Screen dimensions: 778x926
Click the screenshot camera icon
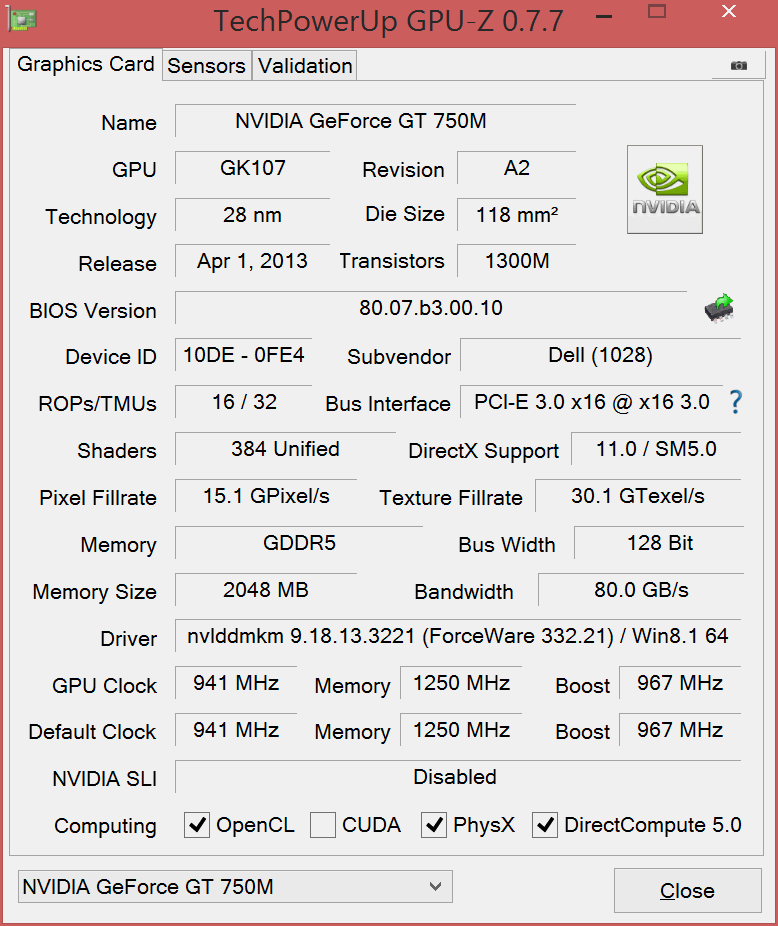pos(738,66)
